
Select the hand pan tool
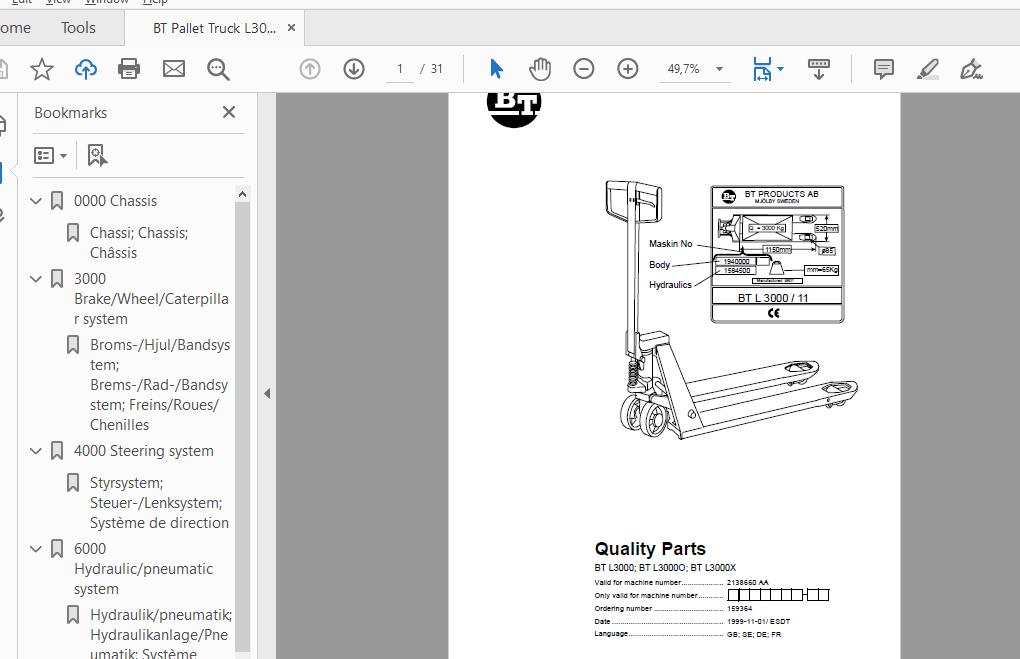(x=540, y=69)
